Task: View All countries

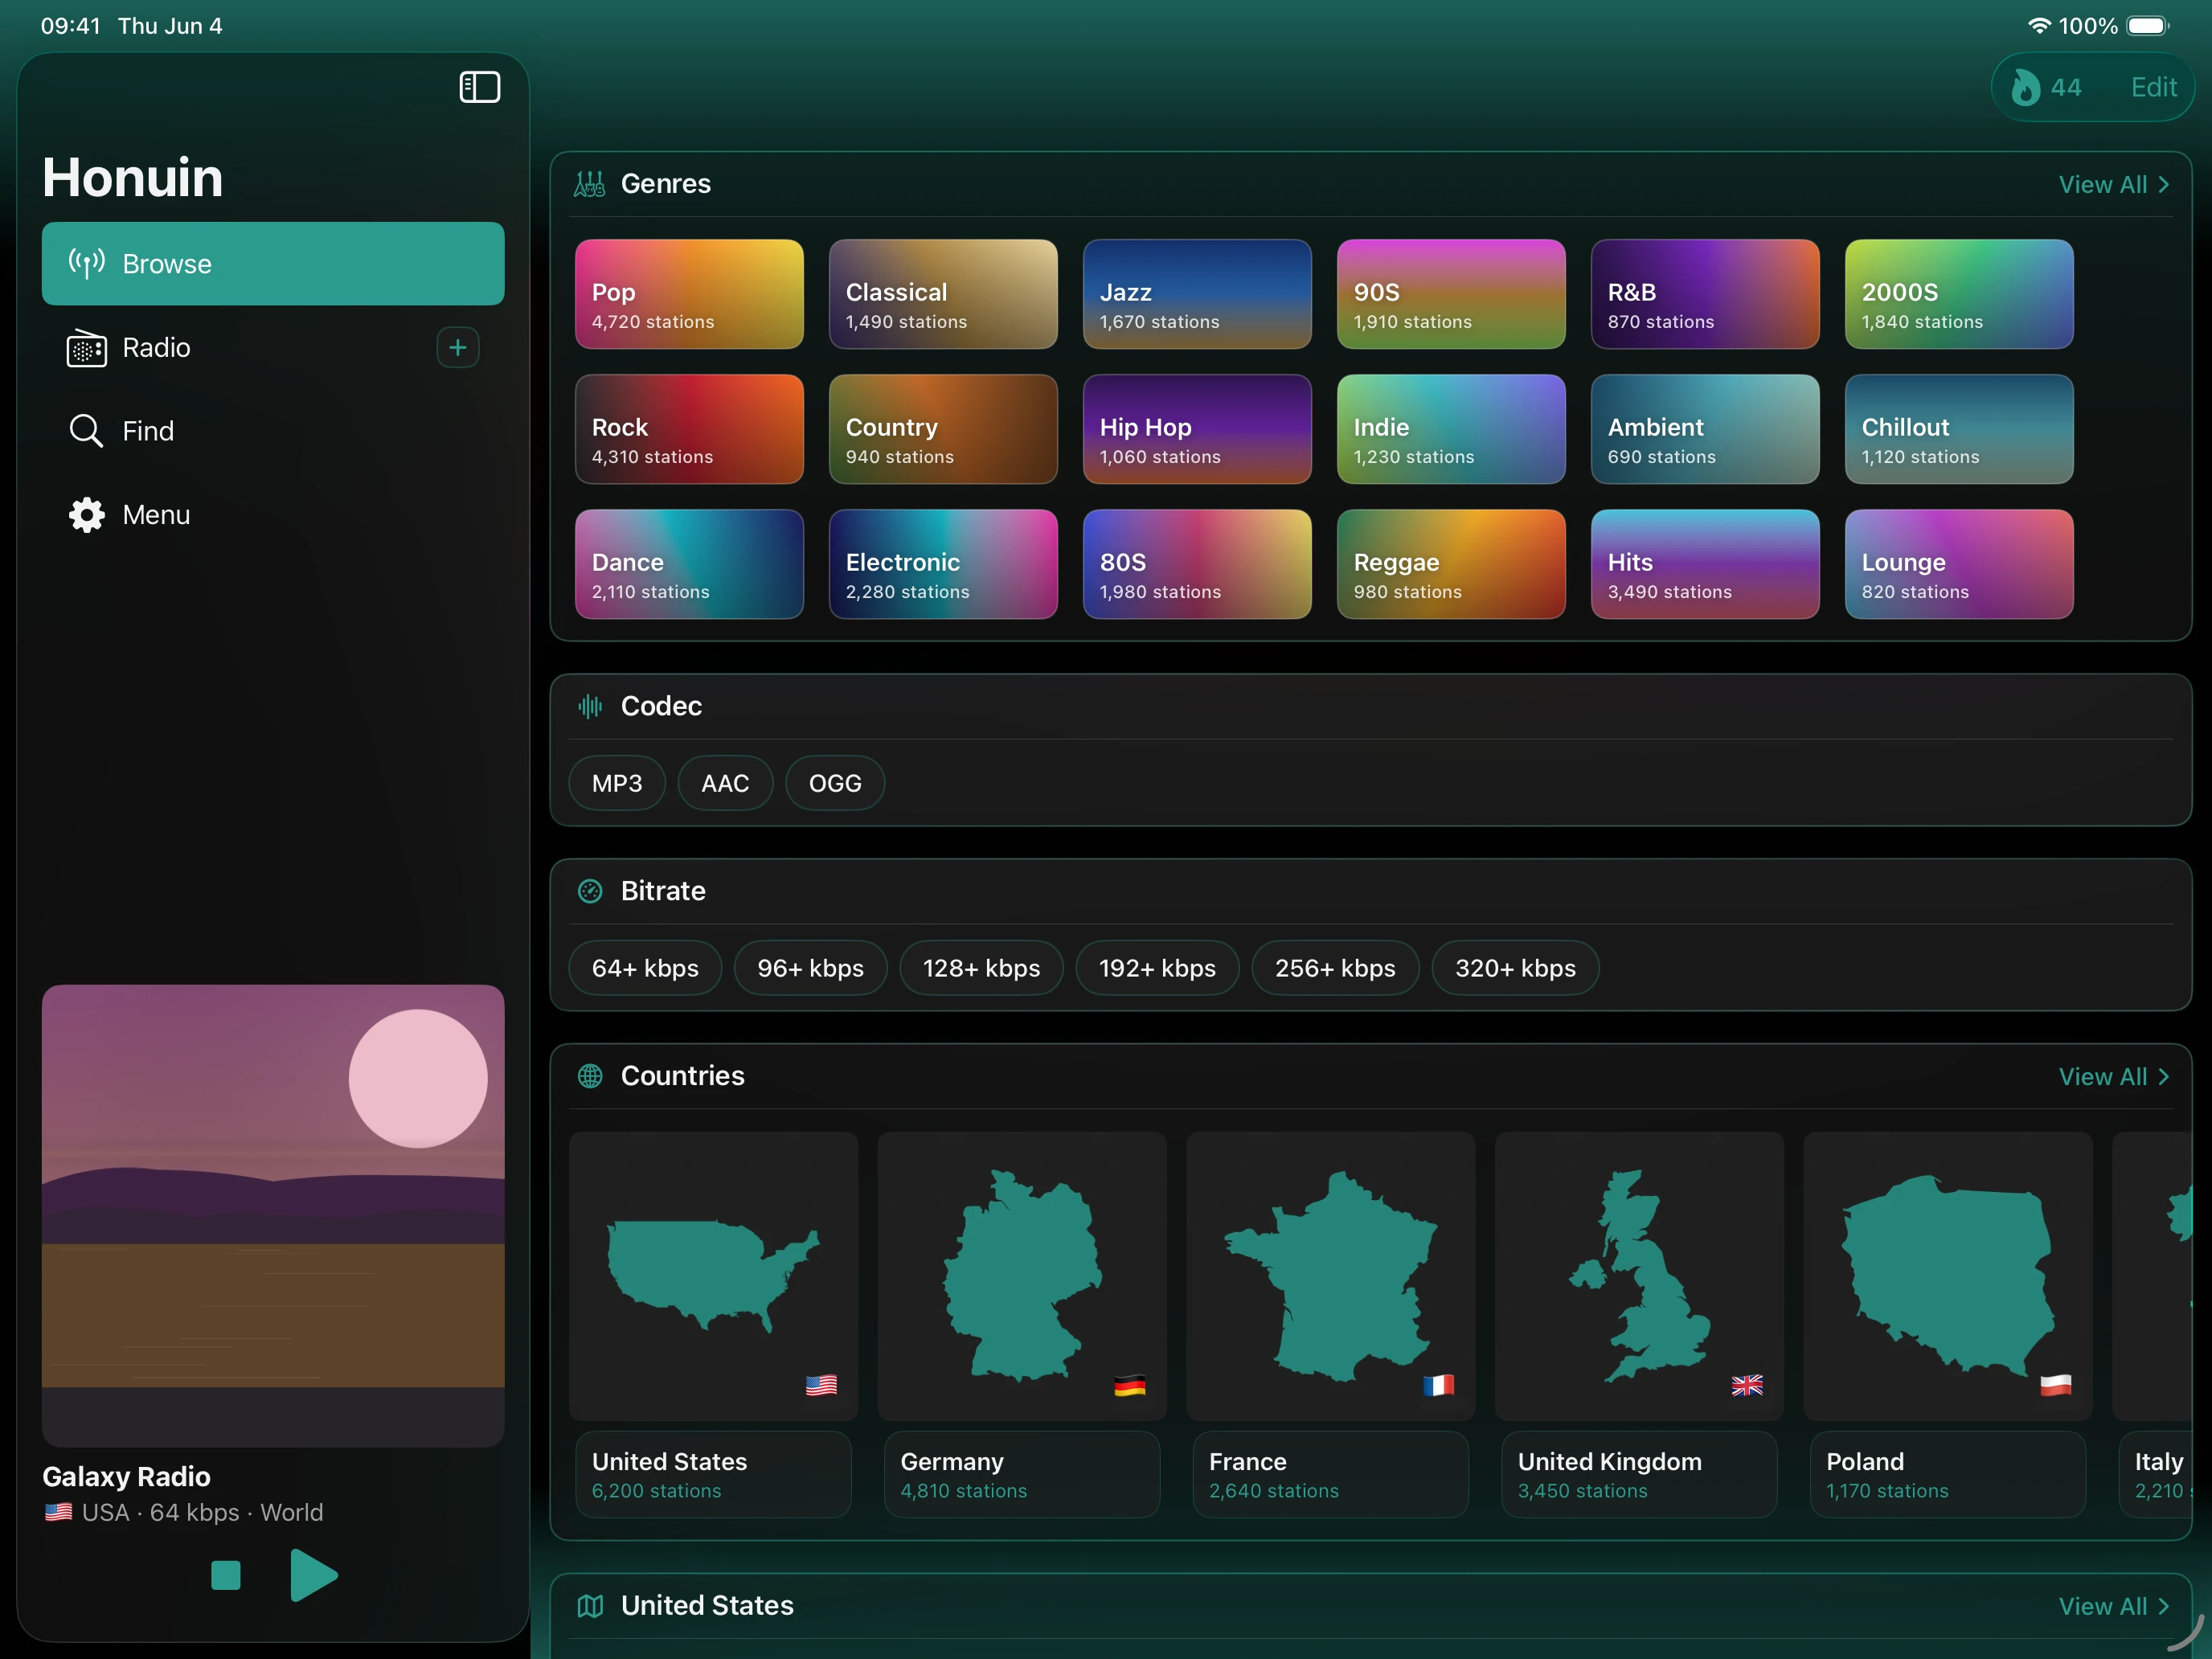Action: [x=2113, y=1077]
